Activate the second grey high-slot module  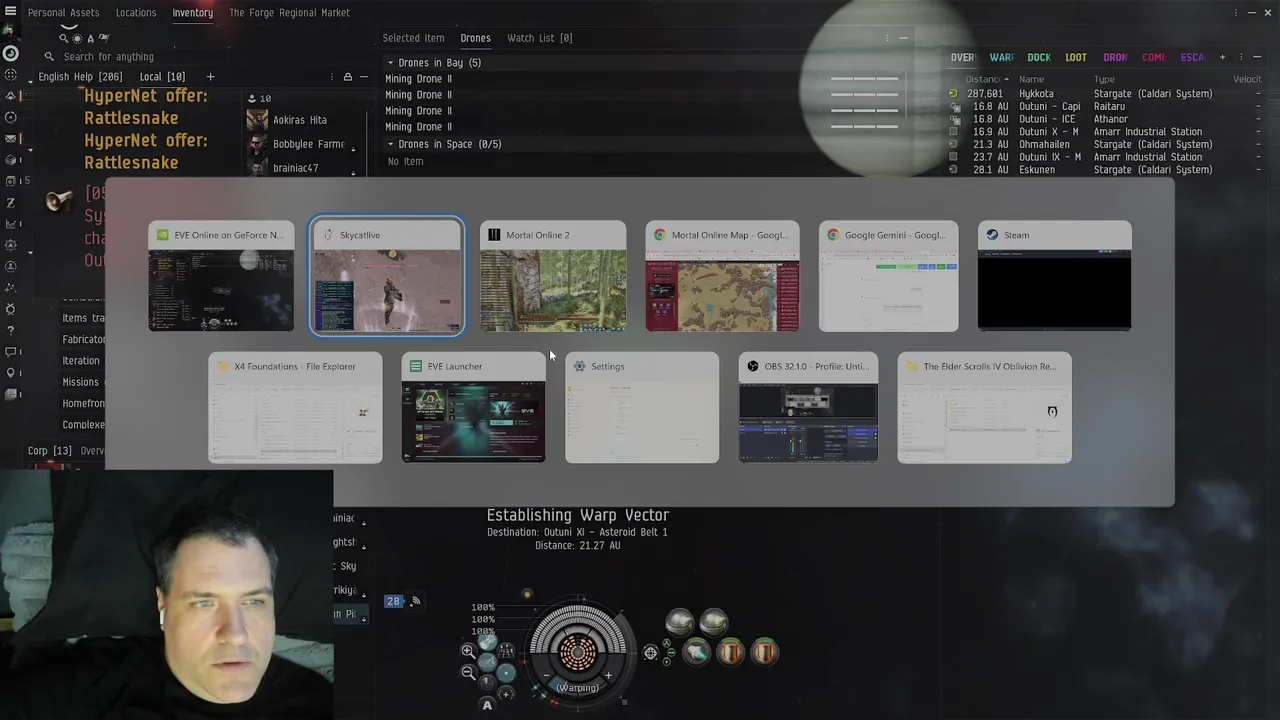coord(713,623)
